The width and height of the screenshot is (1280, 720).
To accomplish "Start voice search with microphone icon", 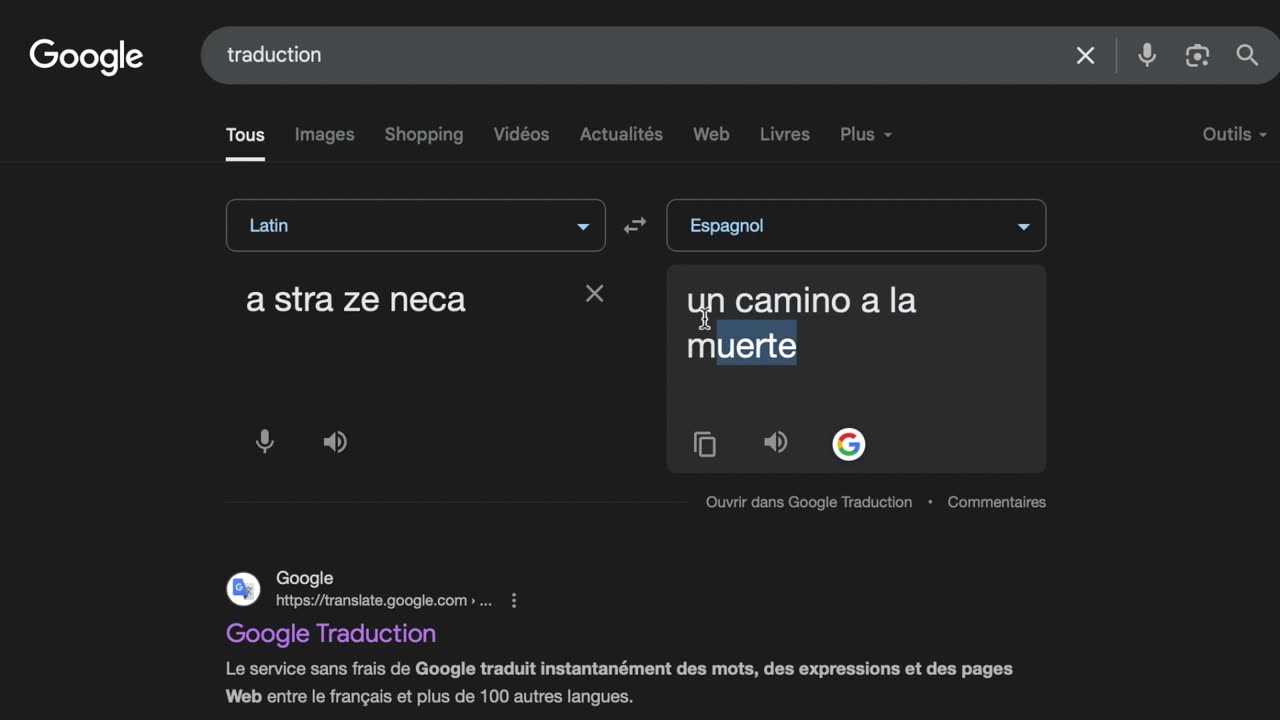I will pyautogui.click(x=1147, y=56).
